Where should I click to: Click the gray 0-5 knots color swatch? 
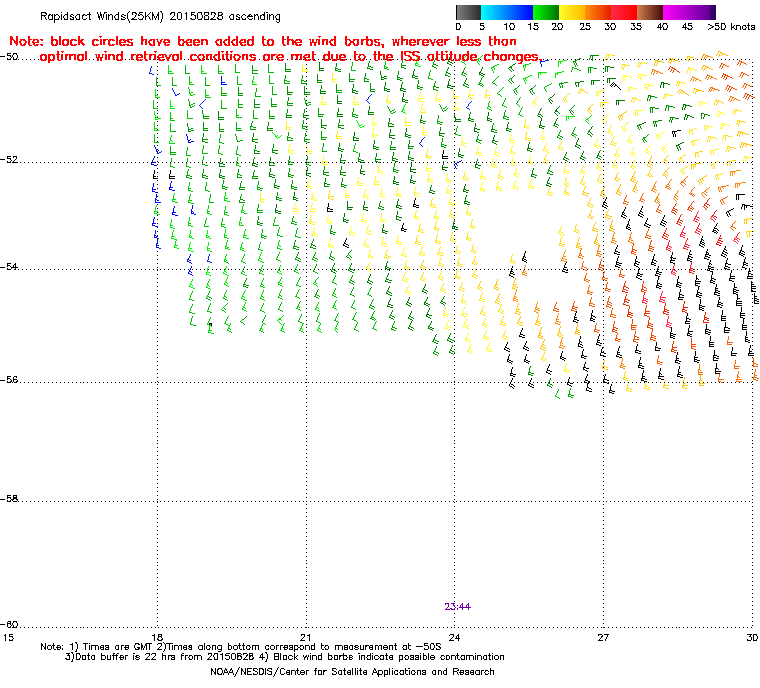[469, 12]
